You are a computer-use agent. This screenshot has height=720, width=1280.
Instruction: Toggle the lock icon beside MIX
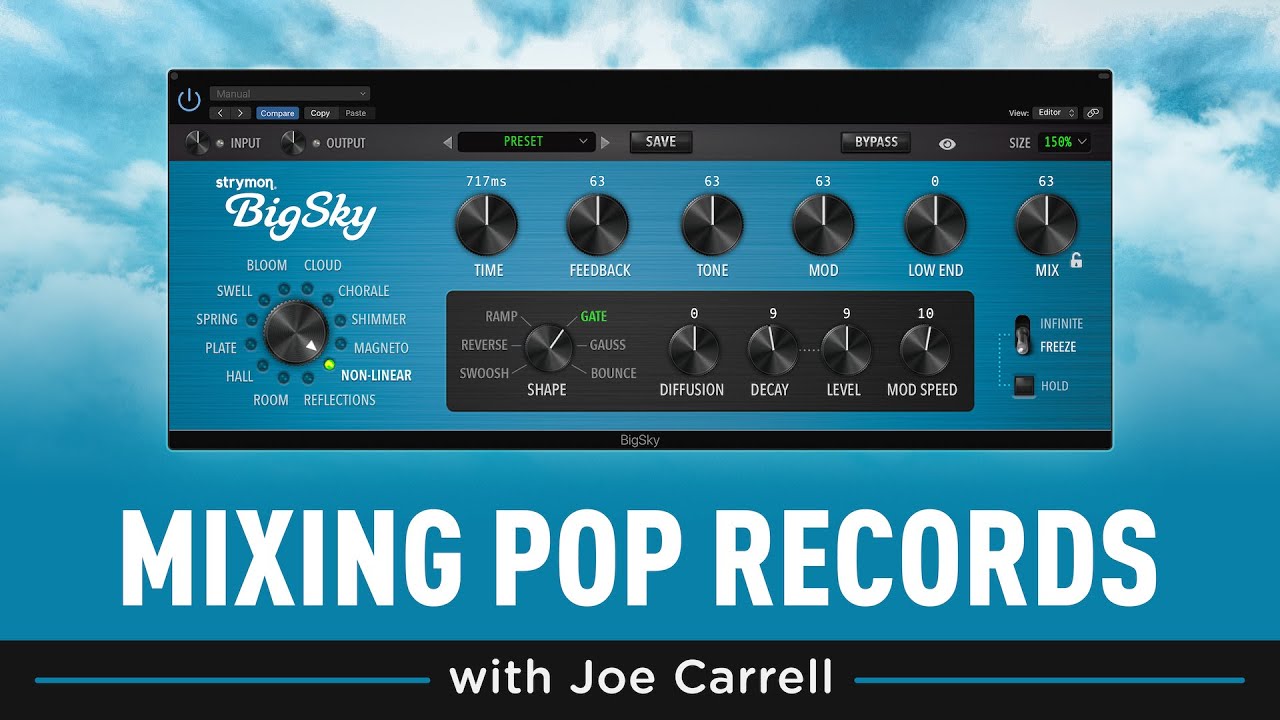pyautogui.click(x=1076, y=261)
